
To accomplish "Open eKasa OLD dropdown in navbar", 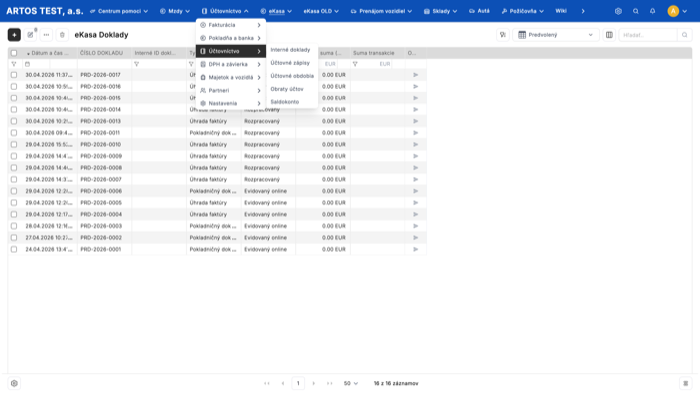I will pos(321,11).
